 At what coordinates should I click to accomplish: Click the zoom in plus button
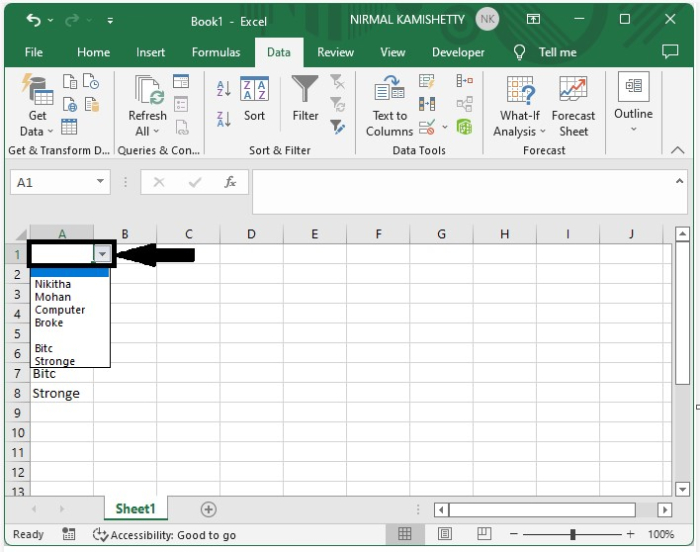(630, 534)
